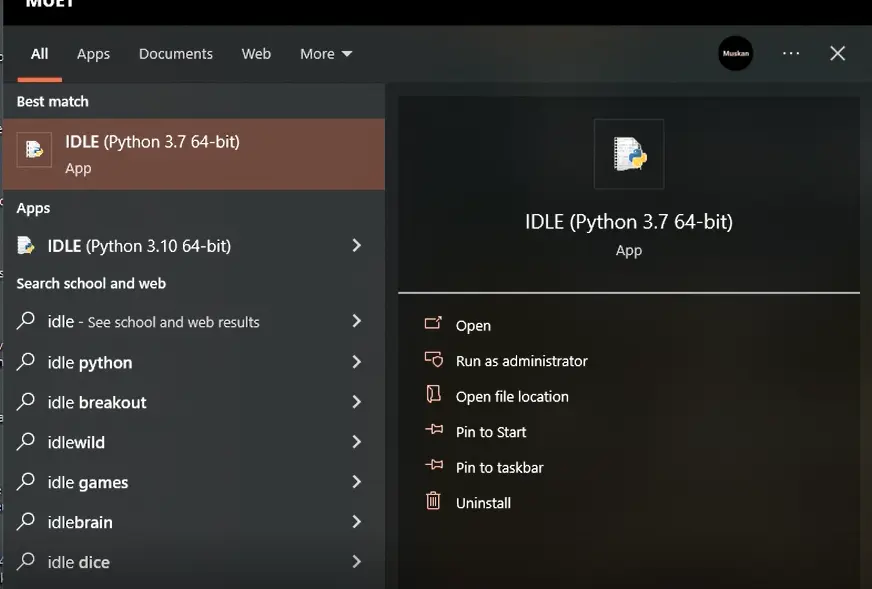Select the All tab
872x589 pixels.
click(39, 54)
